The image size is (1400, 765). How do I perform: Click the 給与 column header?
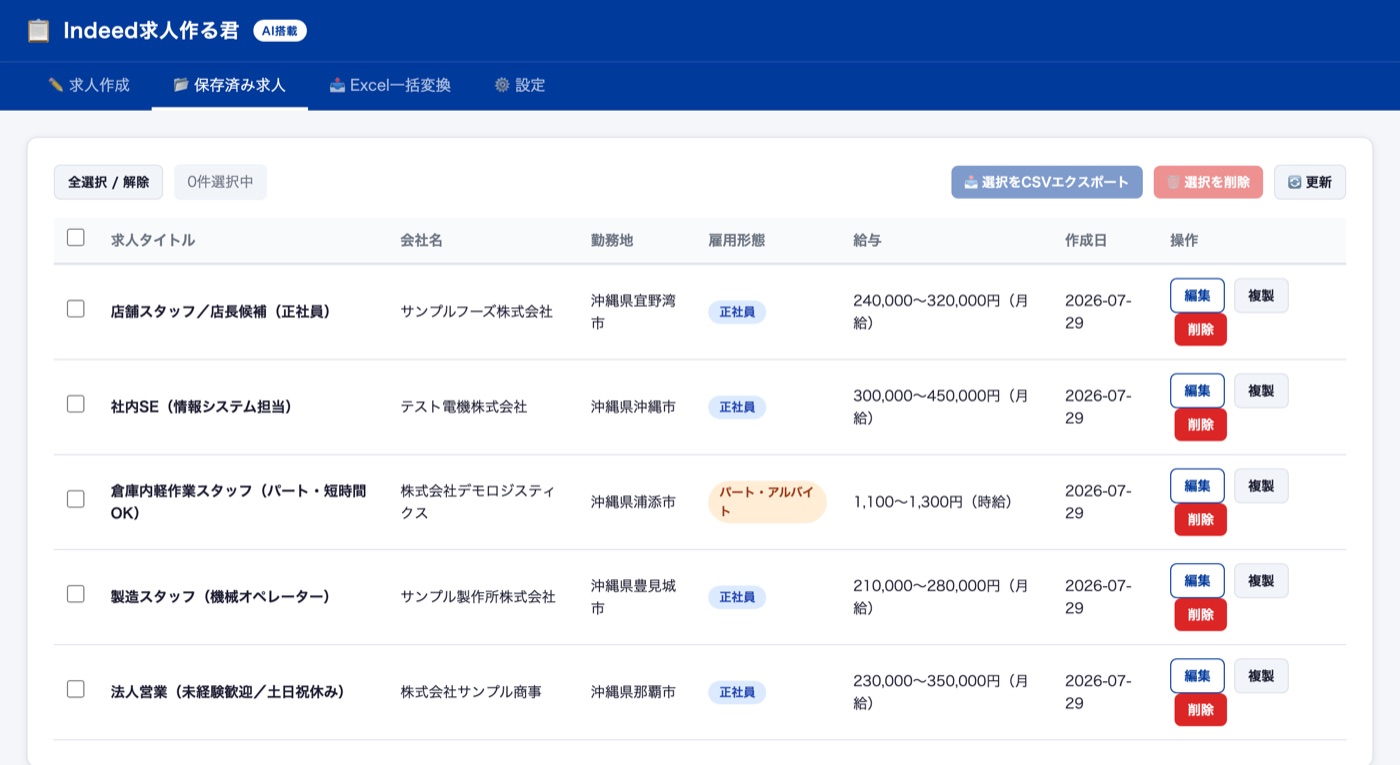point(867,240)
